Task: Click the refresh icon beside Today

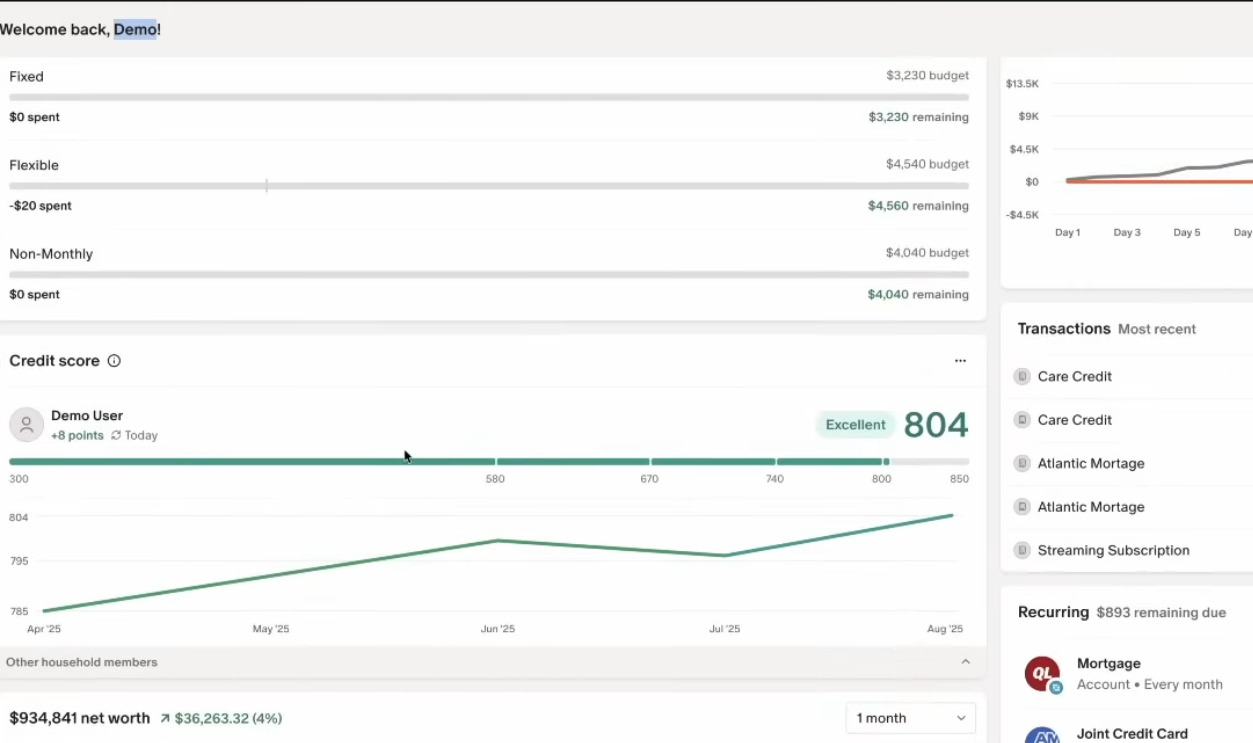Action: point(116,436)
